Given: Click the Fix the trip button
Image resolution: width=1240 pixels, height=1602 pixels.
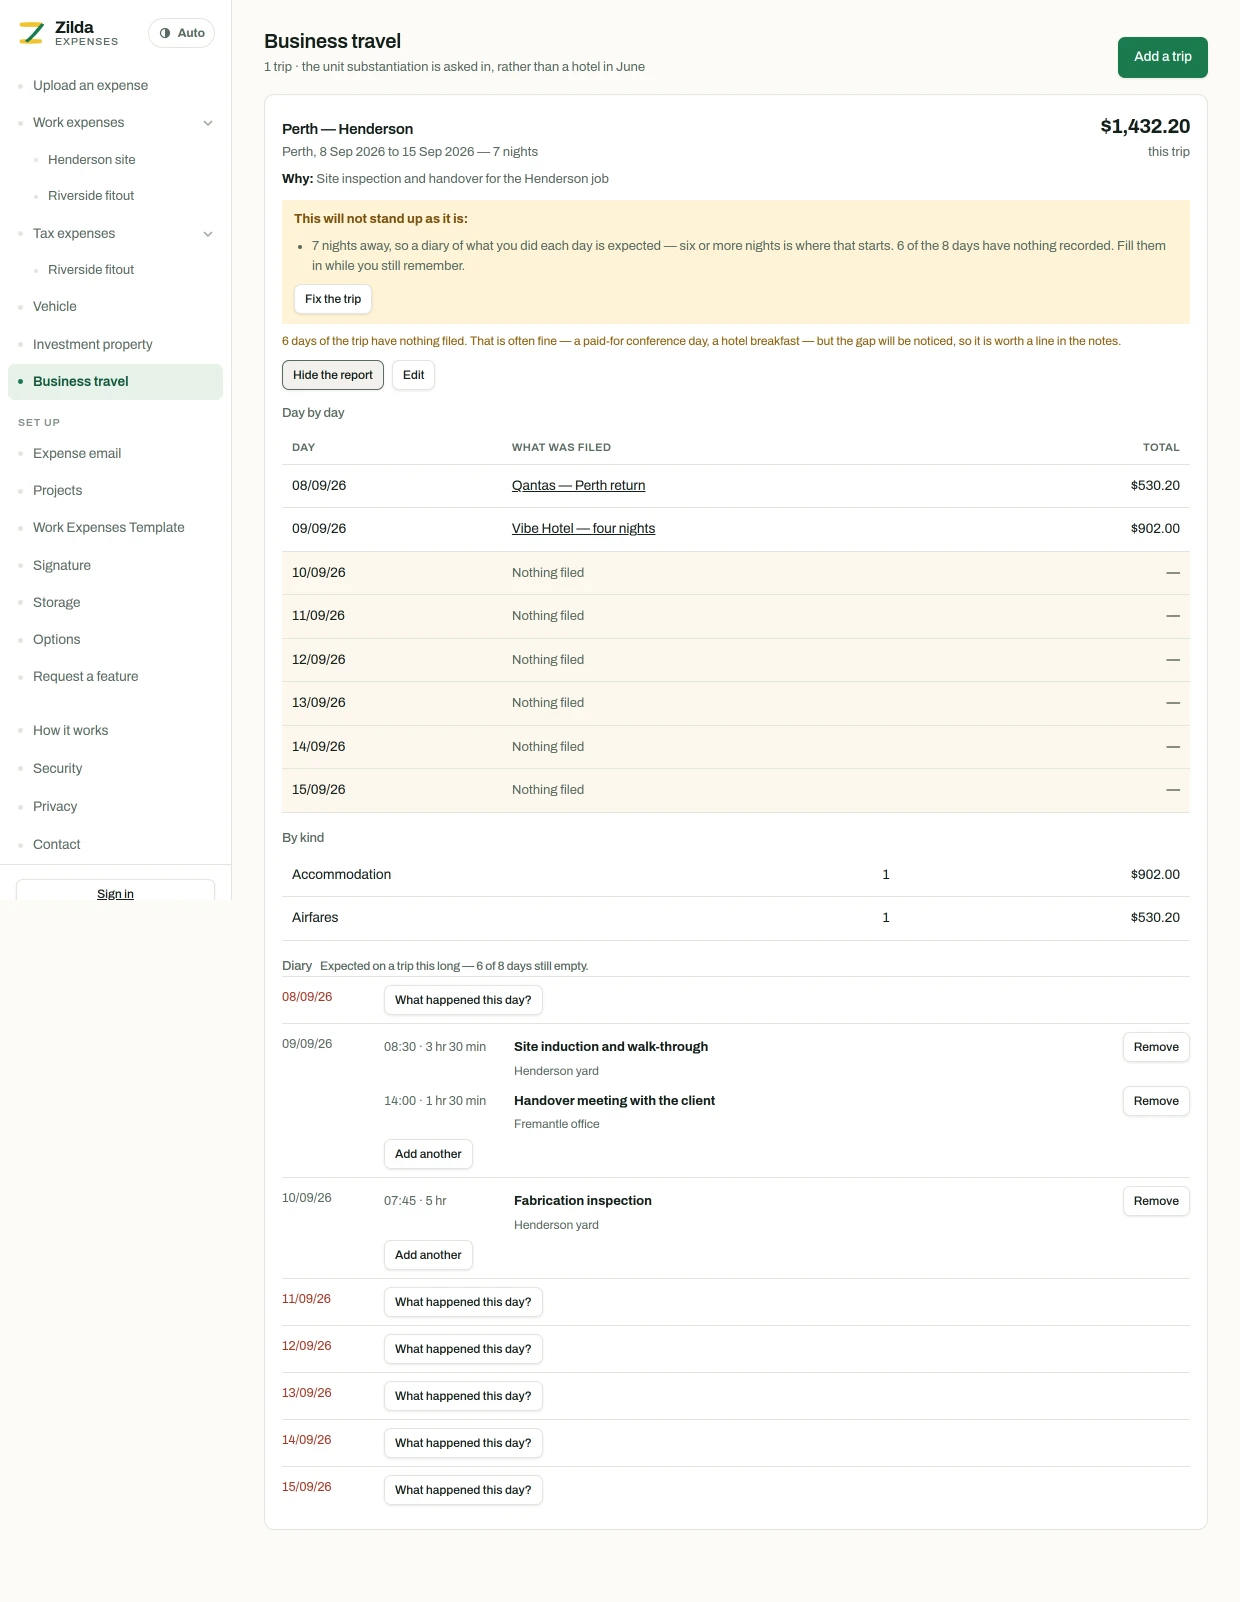Looking at the screenshot, I should (x=333, y=299).
